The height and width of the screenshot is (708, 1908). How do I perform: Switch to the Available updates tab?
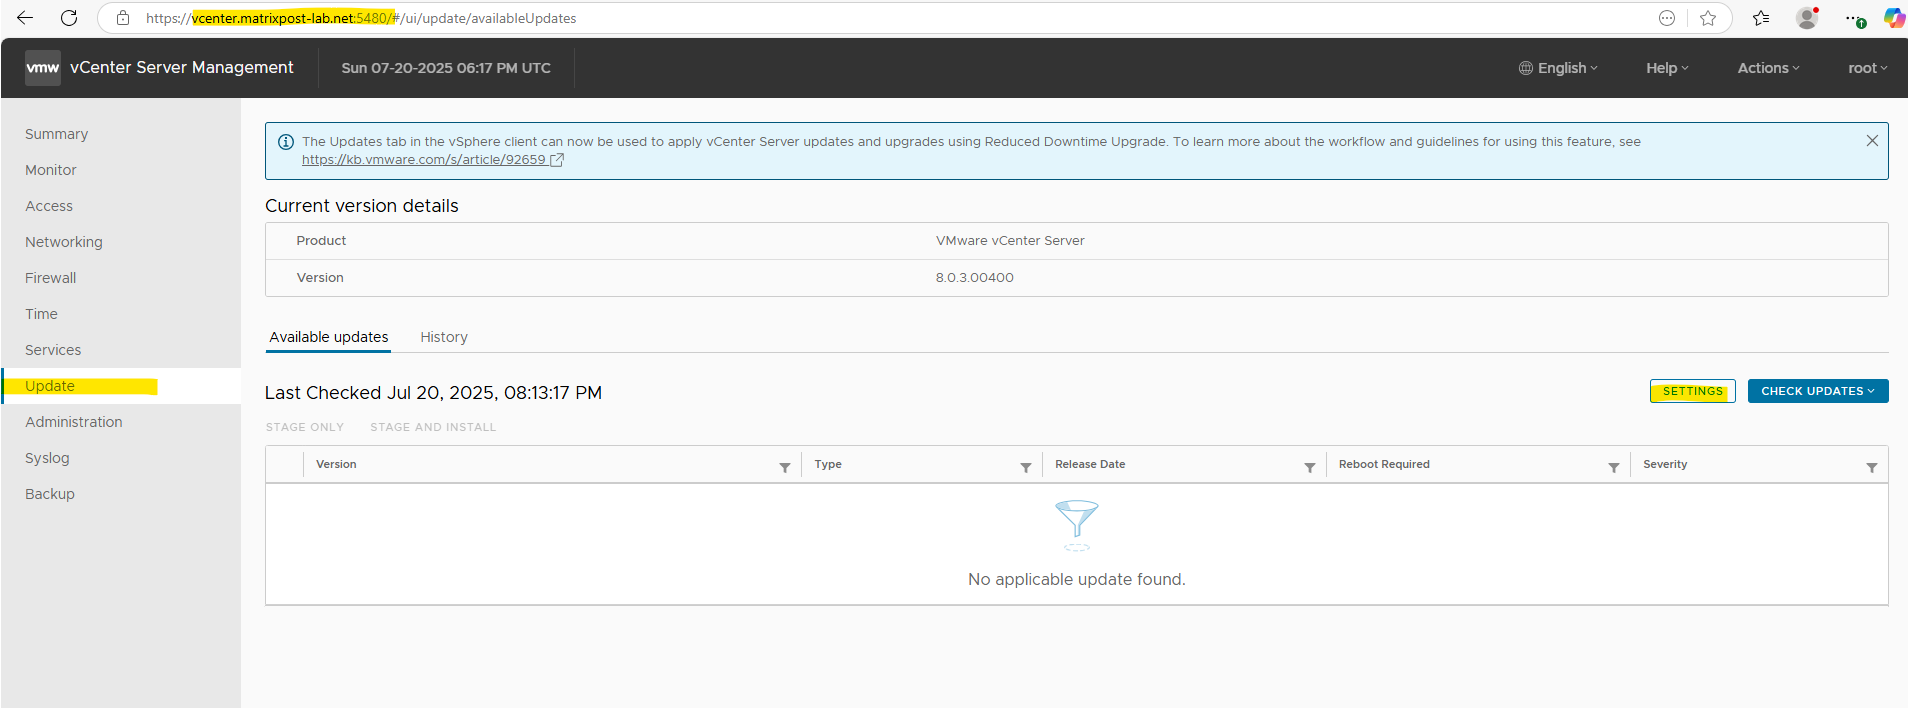pos(329,337)
